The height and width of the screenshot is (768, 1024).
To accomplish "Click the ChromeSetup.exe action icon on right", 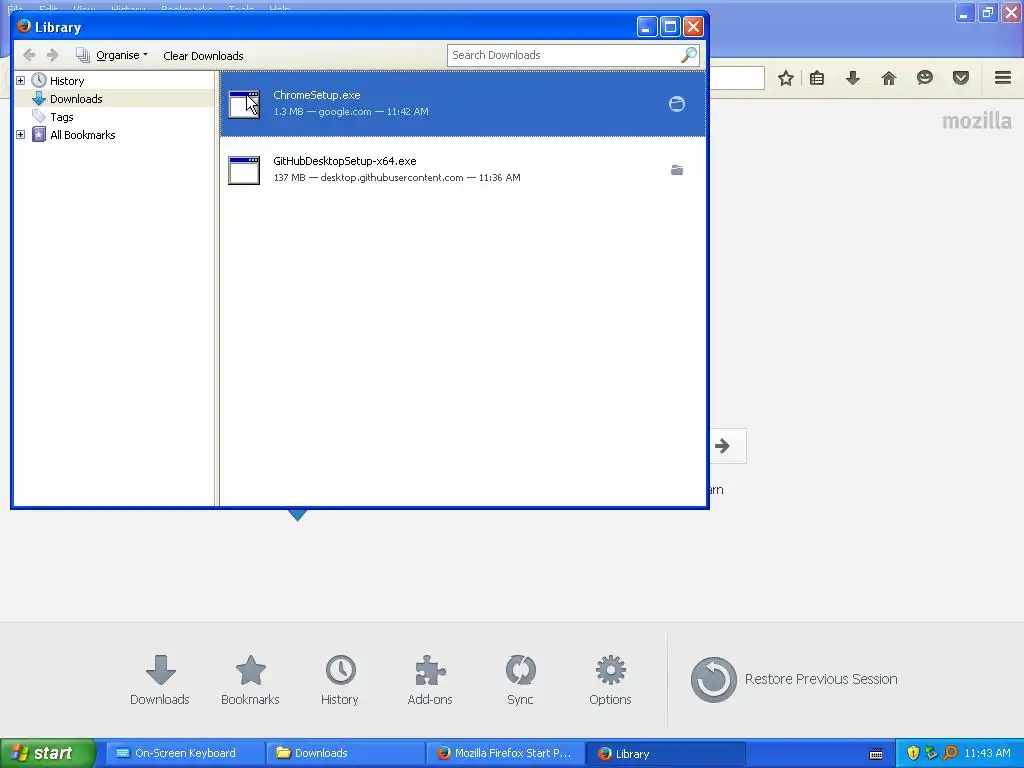I will pyautogui.click(x=677, y=104).
